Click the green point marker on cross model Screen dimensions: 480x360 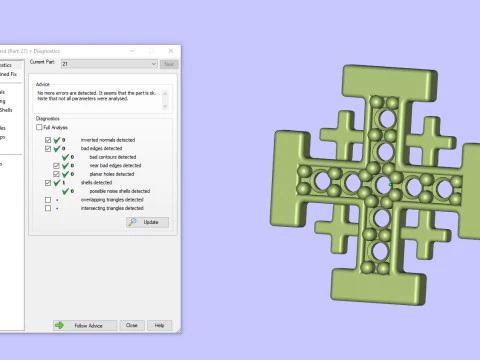click(391, 185)
